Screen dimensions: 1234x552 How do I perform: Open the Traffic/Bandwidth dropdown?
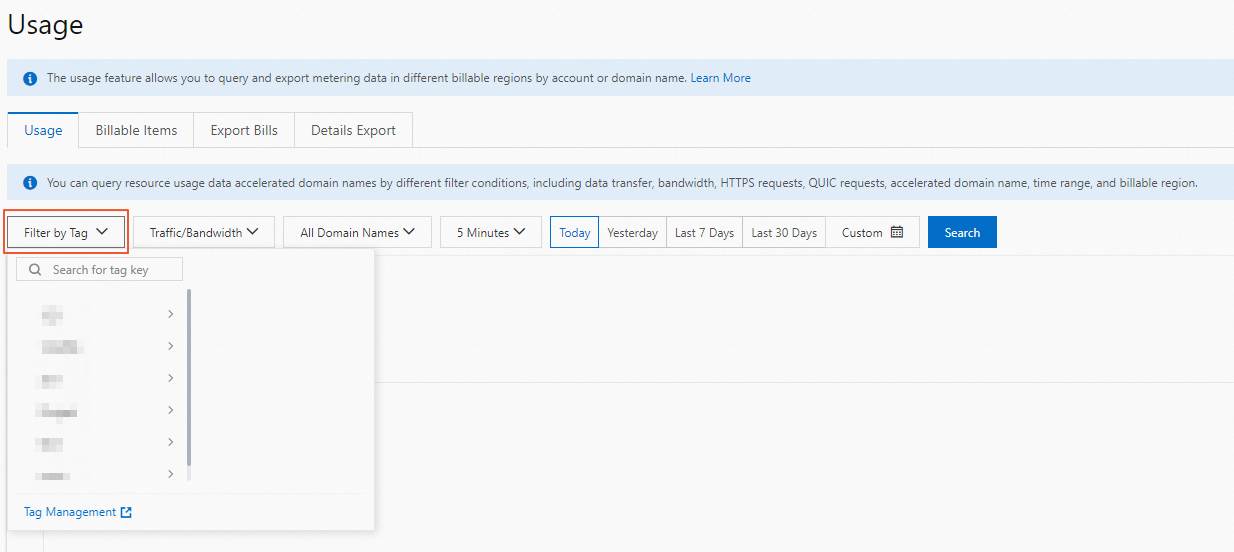click(204, 232)
